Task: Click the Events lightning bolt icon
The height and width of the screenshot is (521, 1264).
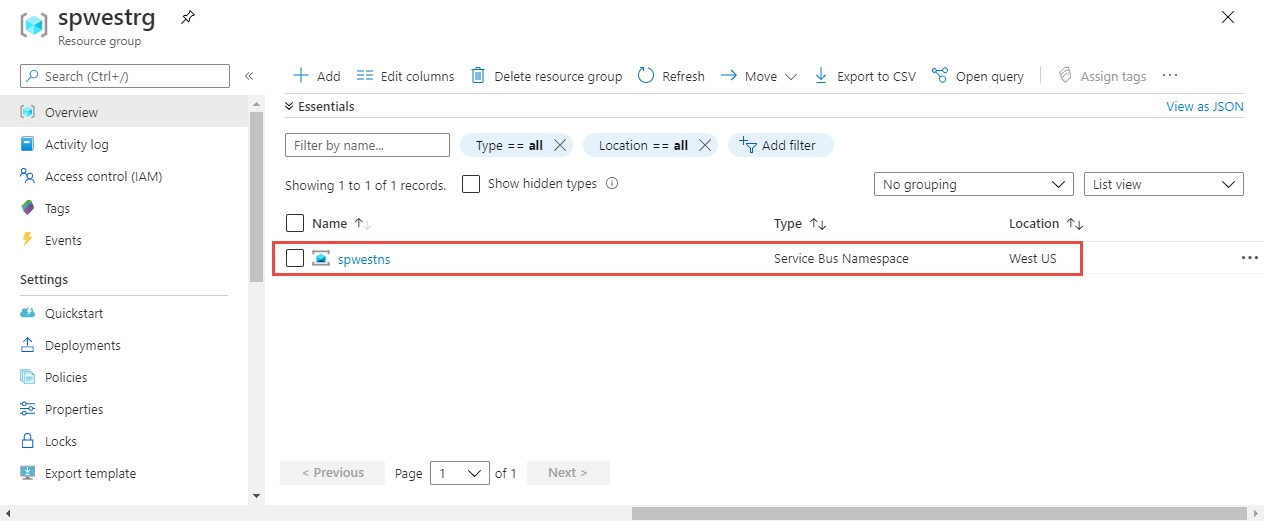Action: pyautogui.click(x=27, y=240)
